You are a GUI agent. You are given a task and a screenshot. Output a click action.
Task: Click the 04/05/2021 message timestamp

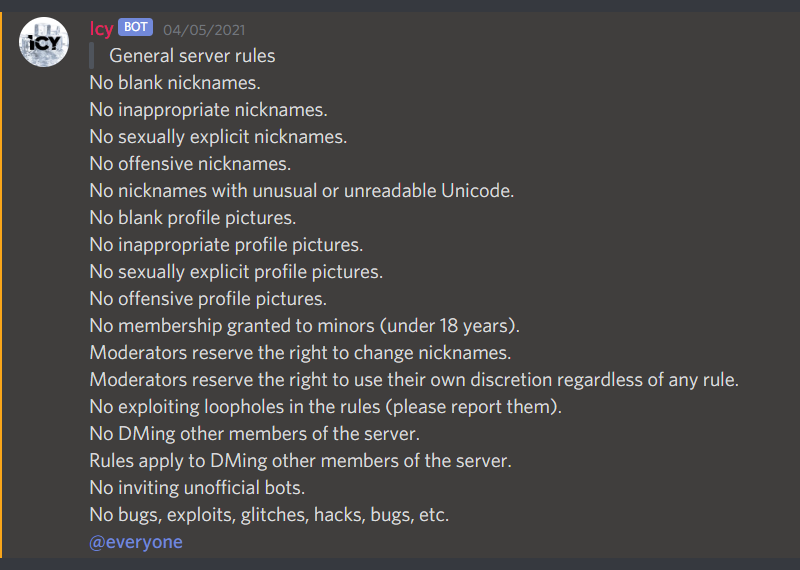[x=204, y=30]
